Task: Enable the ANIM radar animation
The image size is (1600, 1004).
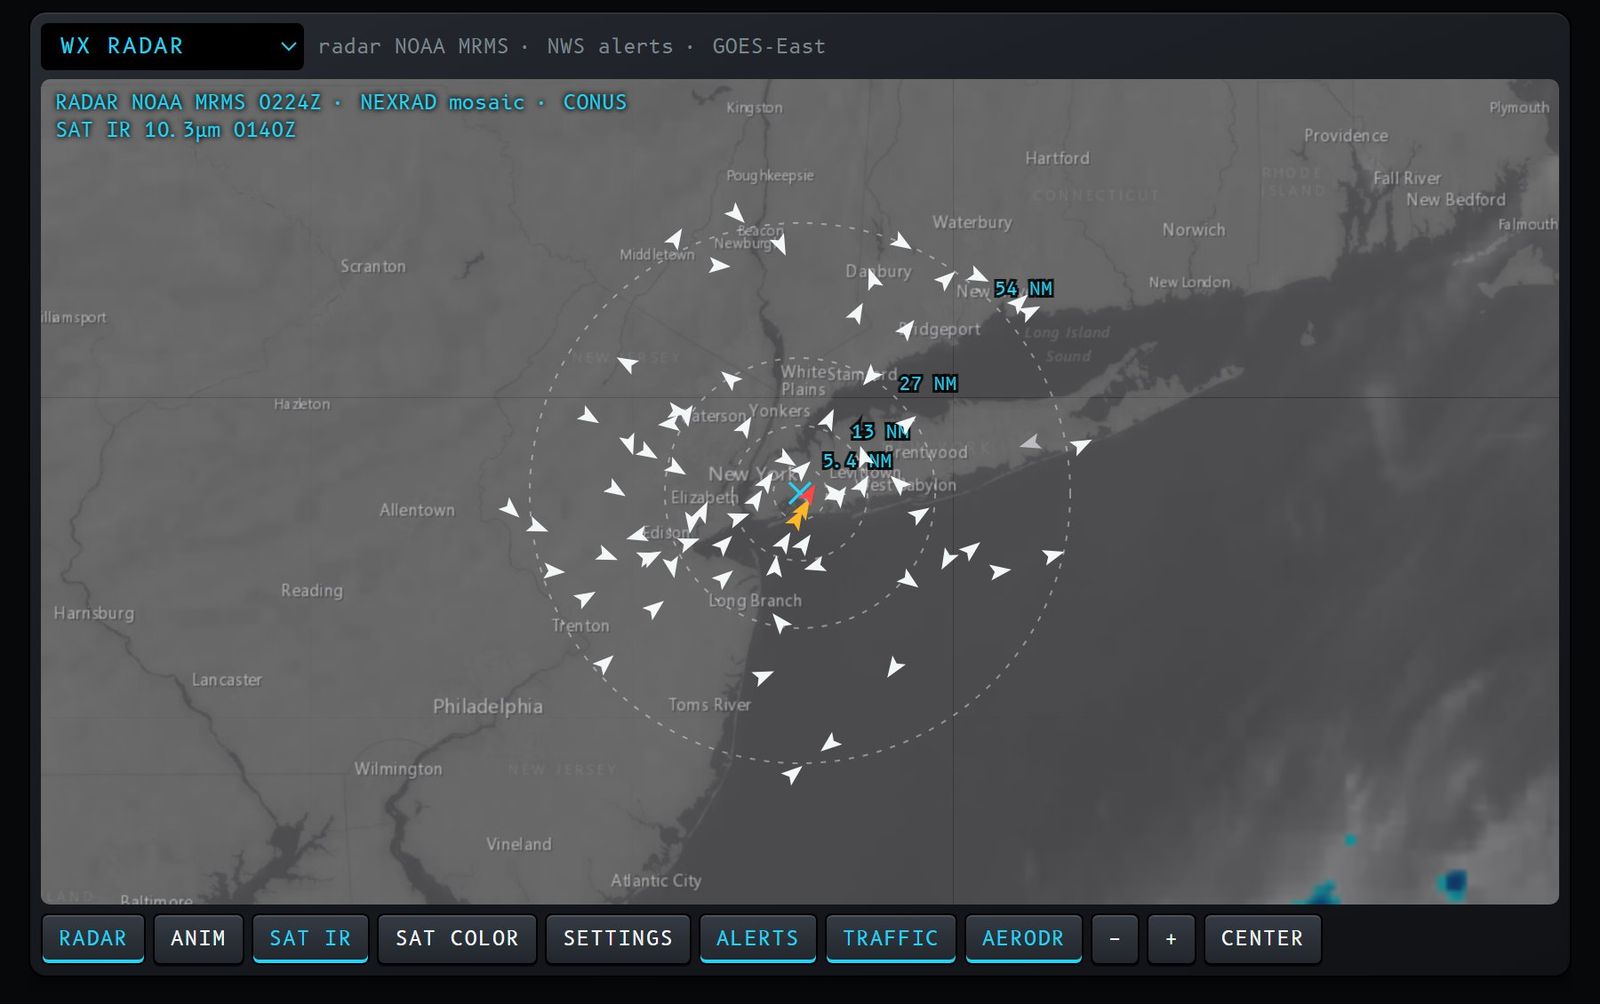Action: tap(198, 939)
